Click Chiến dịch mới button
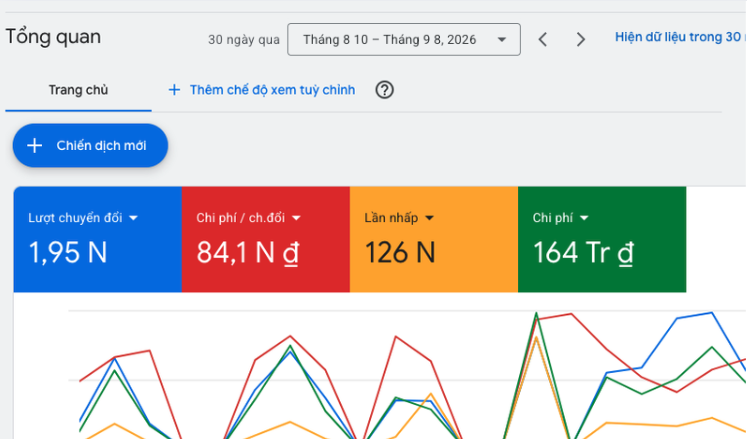This screenshot has height=439, width=747. coord(90,145)
